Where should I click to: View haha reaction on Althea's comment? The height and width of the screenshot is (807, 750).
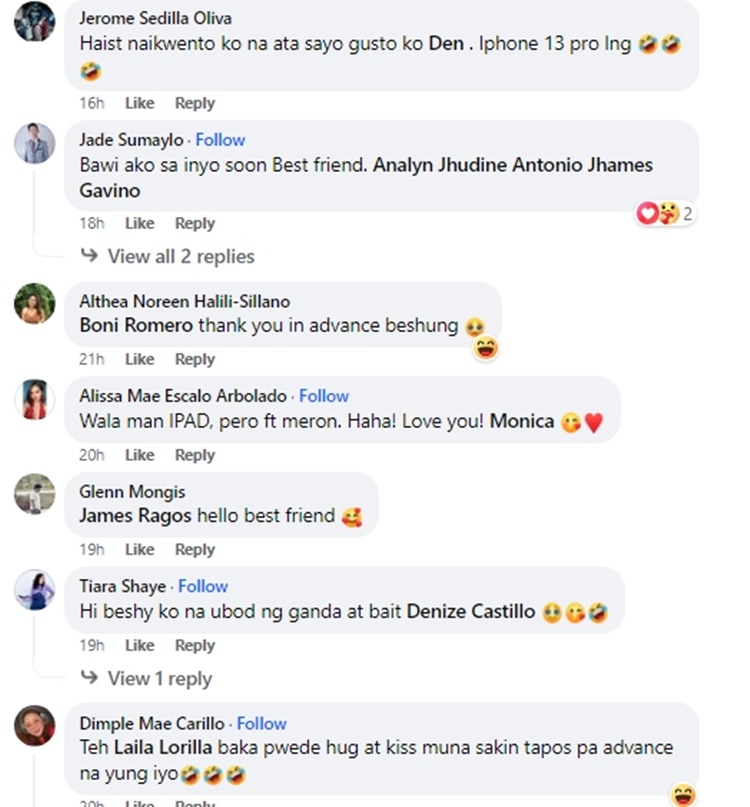pyautogui.click(x=485, y=348)
